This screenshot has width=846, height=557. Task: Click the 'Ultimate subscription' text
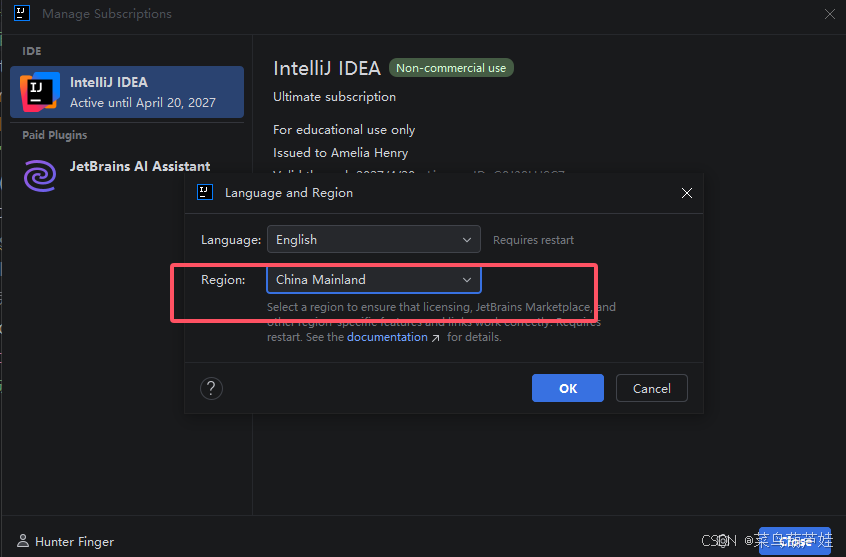(x=334, y=97)
